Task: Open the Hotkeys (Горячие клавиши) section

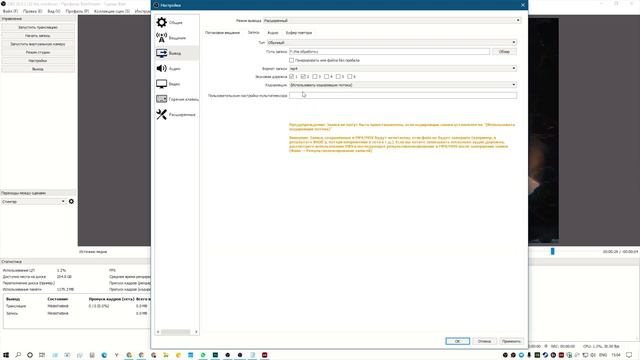Action: (176, 99)
